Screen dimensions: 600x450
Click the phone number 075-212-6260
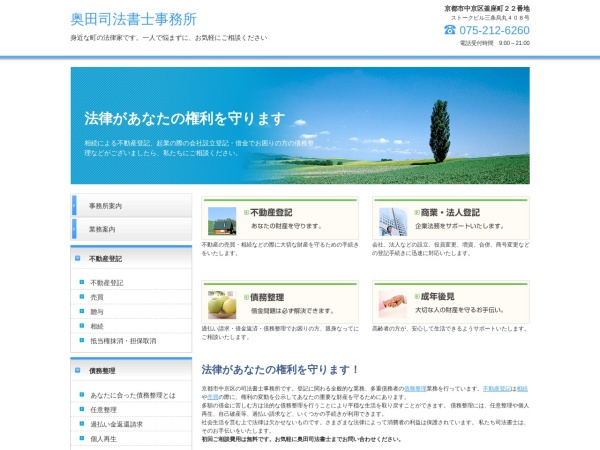pos(494,30)
